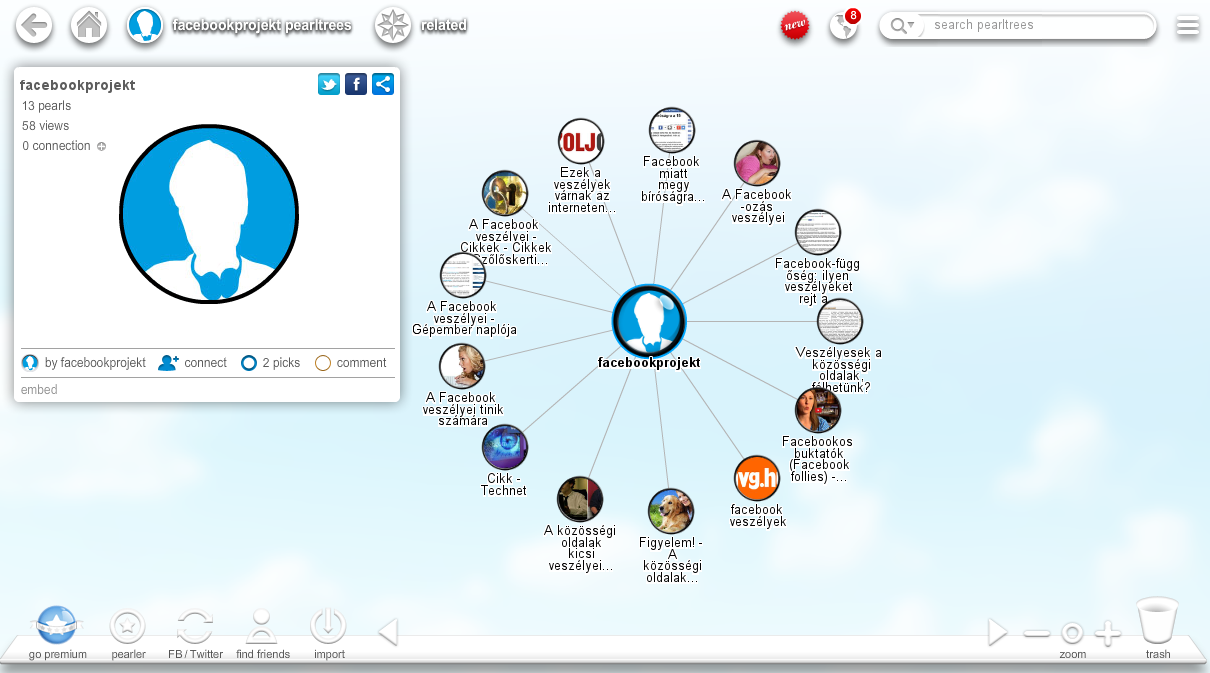Open the 'Figyelem! - A közösségi oldalak' pearl
This screenshot has height=673, width=1210.
coord(671,512)
